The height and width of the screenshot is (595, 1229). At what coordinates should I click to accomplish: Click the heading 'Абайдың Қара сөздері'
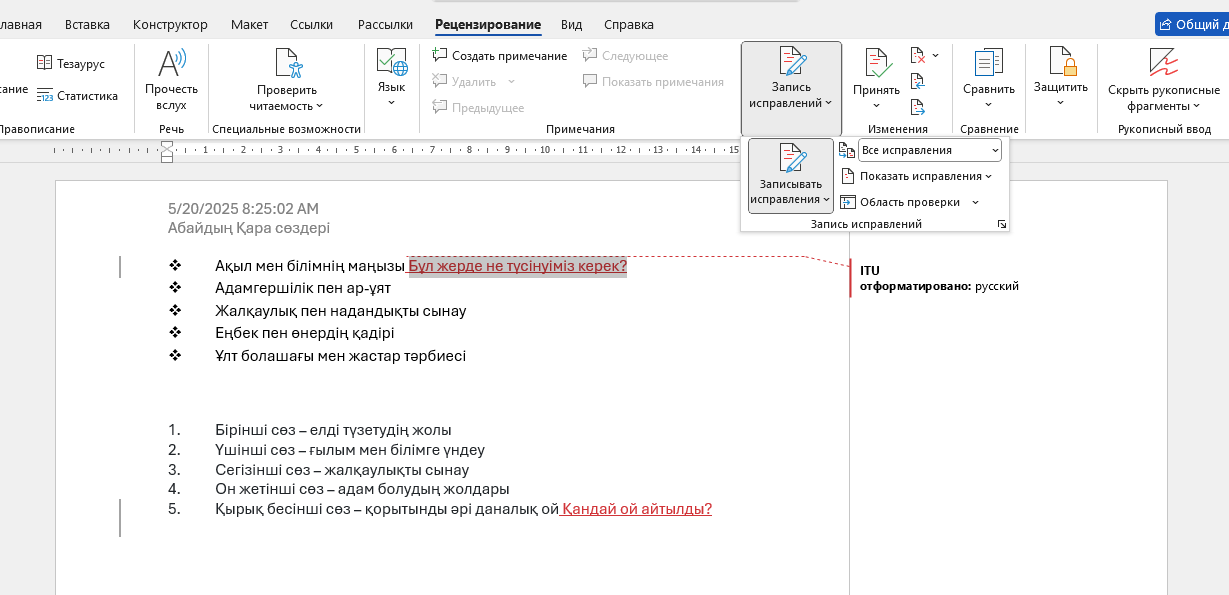pos(249,228)
